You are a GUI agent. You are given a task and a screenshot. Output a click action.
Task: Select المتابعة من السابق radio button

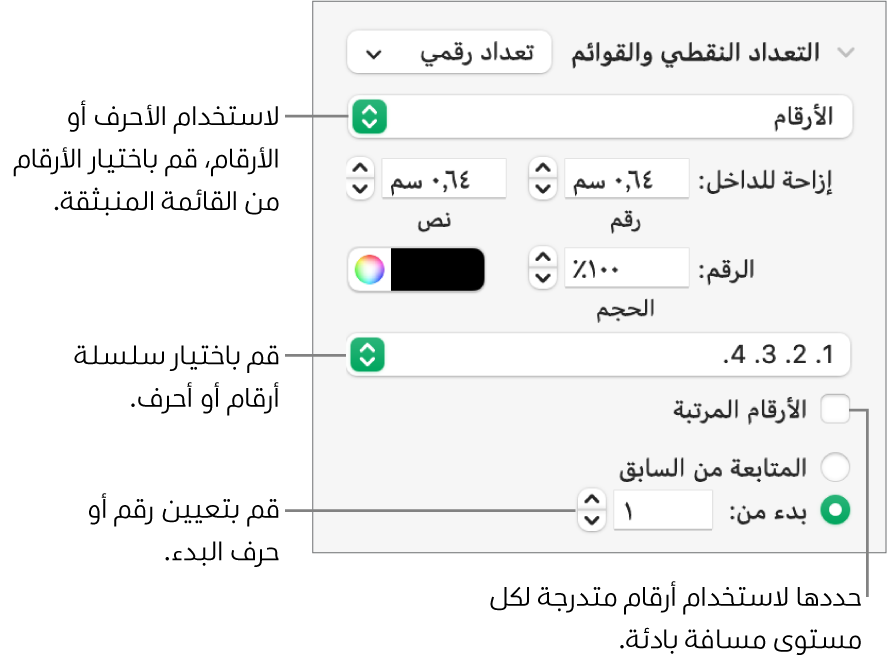tap(834, 468)
